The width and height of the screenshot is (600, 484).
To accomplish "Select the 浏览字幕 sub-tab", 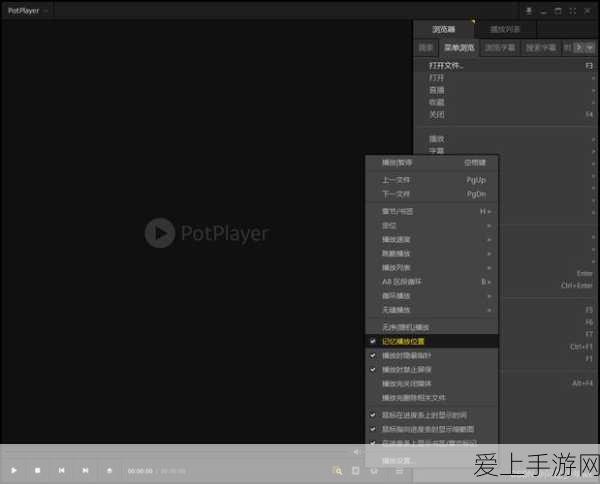I will (500, 47).
